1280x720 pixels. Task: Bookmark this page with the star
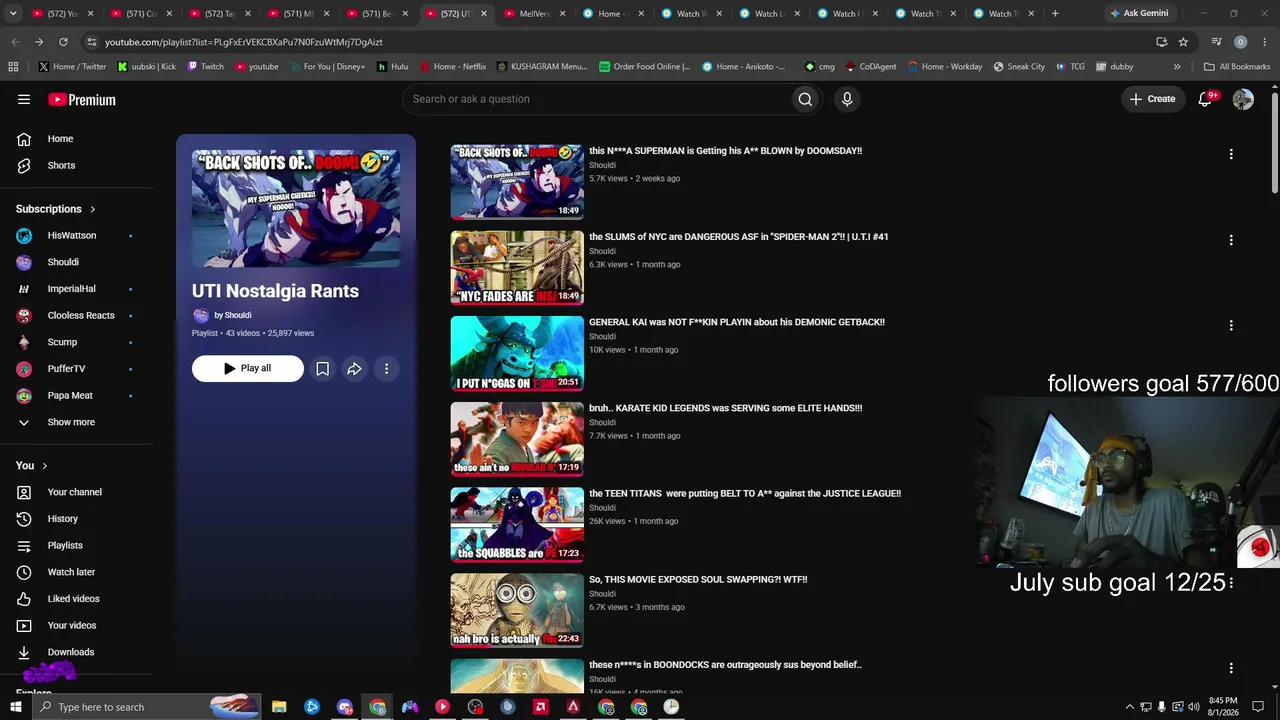point(1183,42)
